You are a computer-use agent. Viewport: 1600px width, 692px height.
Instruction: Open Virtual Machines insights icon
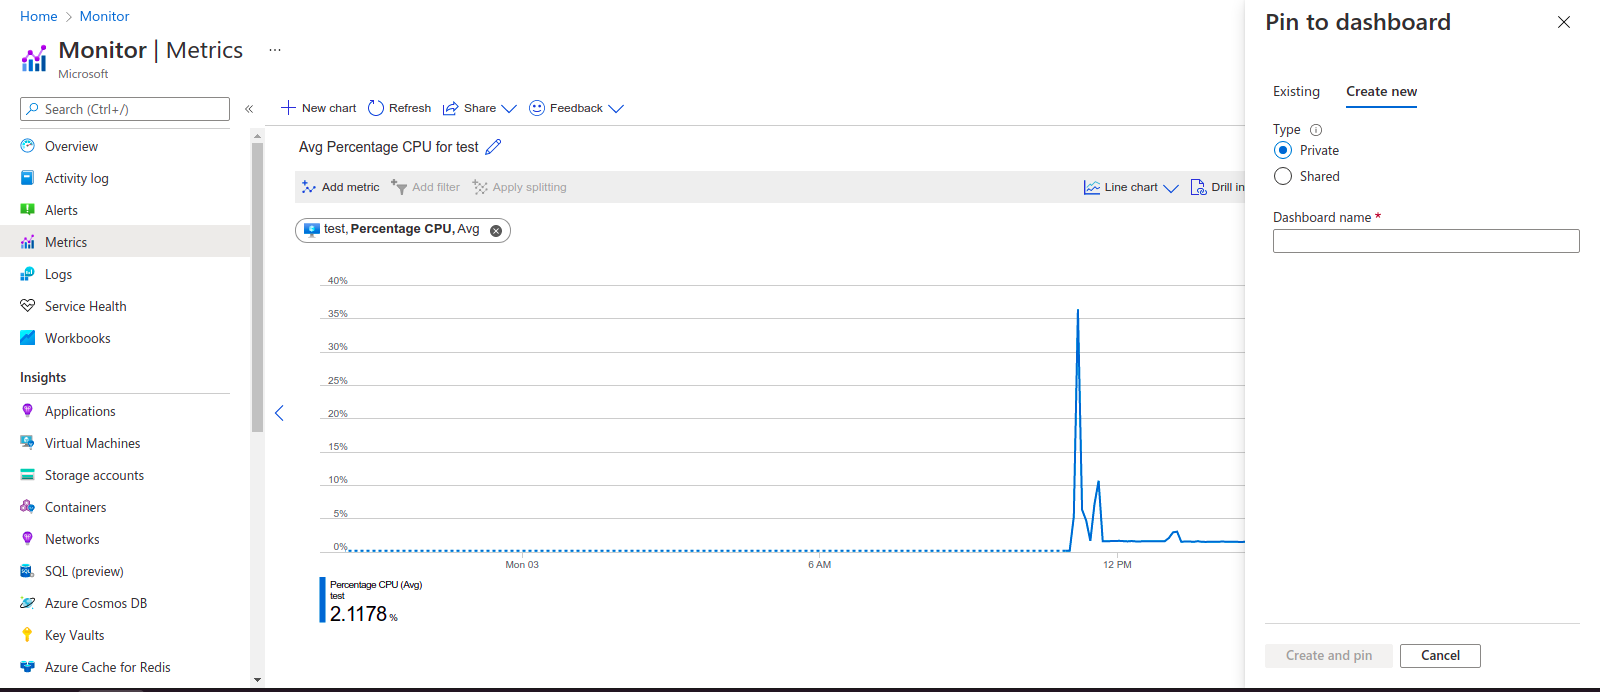[x=28, y=443]
